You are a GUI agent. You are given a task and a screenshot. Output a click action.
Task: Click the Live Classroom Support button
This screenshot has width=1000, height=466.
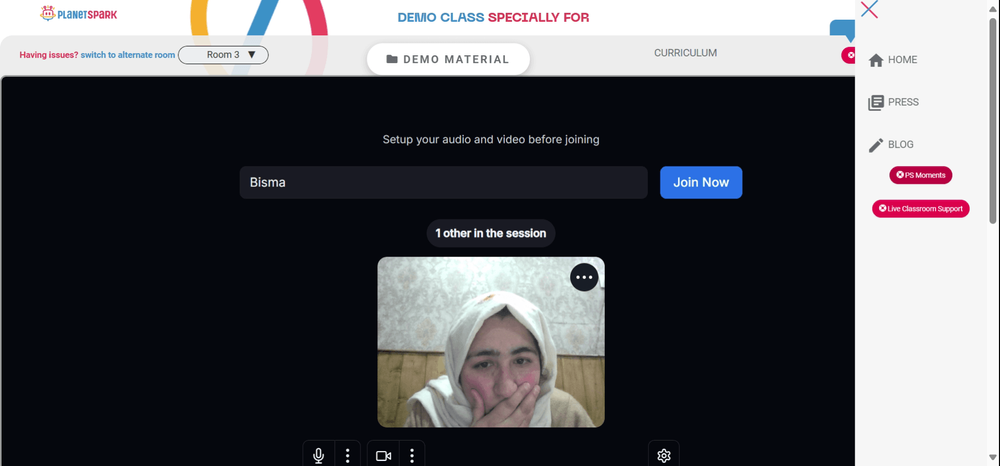920,208
